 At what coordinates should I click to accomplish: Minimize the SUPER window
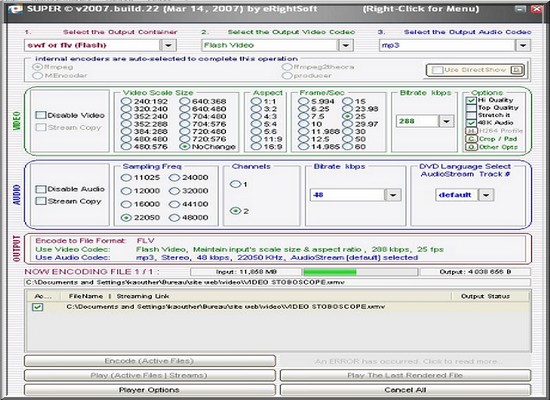click(x=520, y=9)
